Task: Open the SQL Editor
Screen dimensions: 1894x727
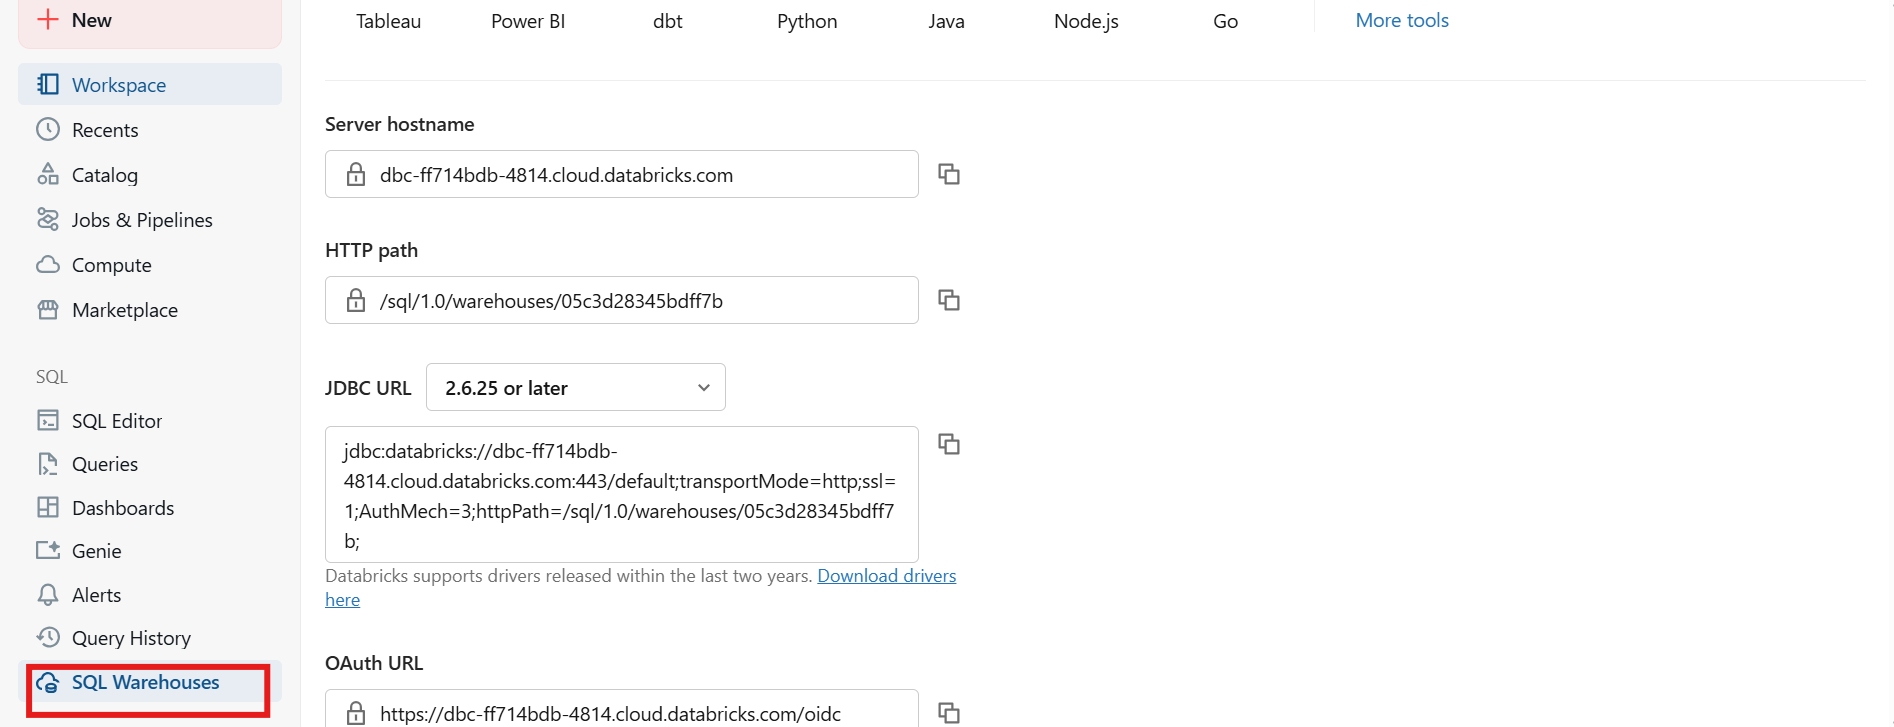Action: (x=116, y=421)
